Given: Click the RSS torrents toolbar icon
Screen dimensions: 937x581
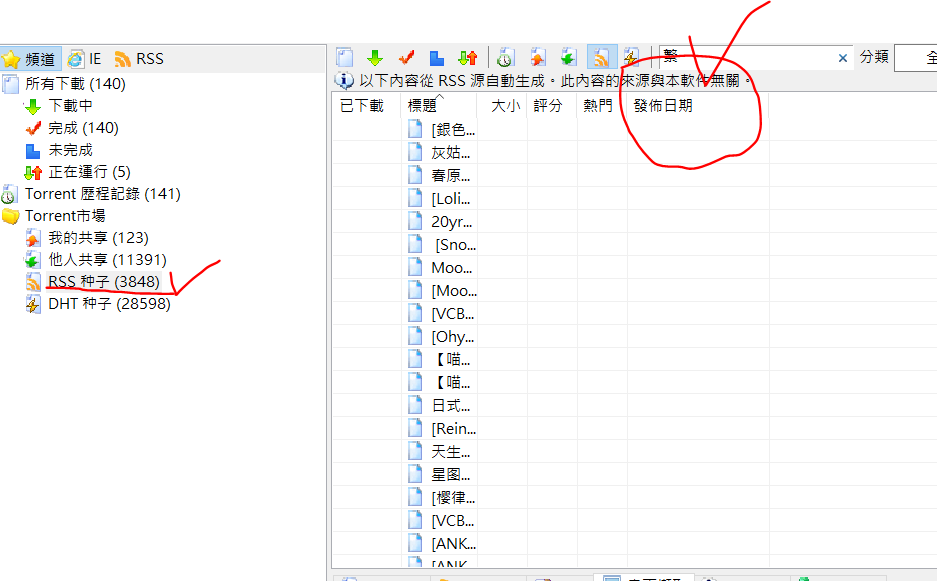Looking at the screenshot, I should tap(600, 58).
